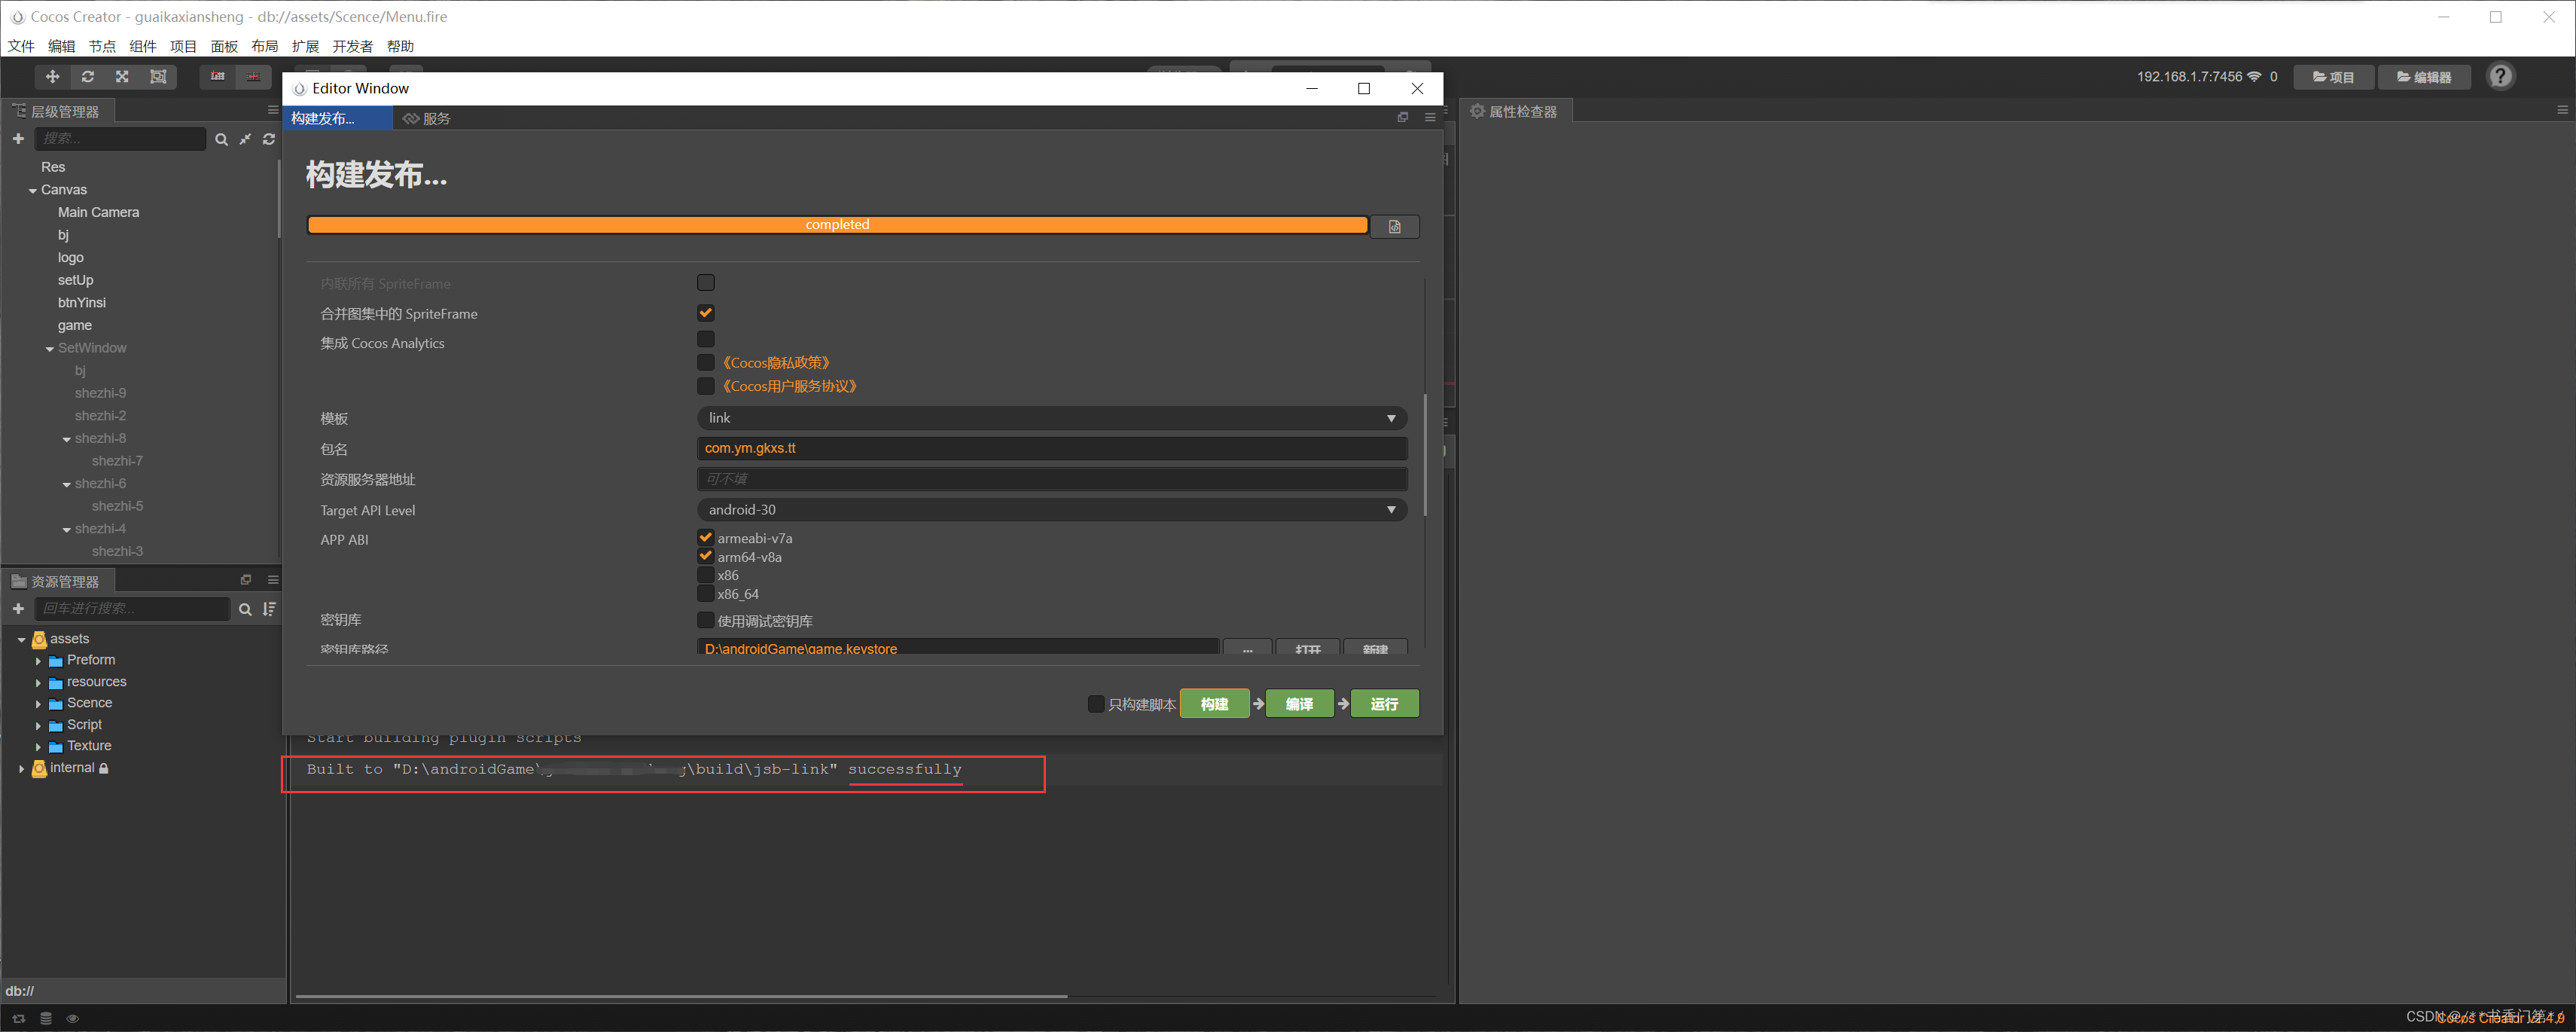
Task: Click the green 编译 compile button
Action: pos(1299,704)
